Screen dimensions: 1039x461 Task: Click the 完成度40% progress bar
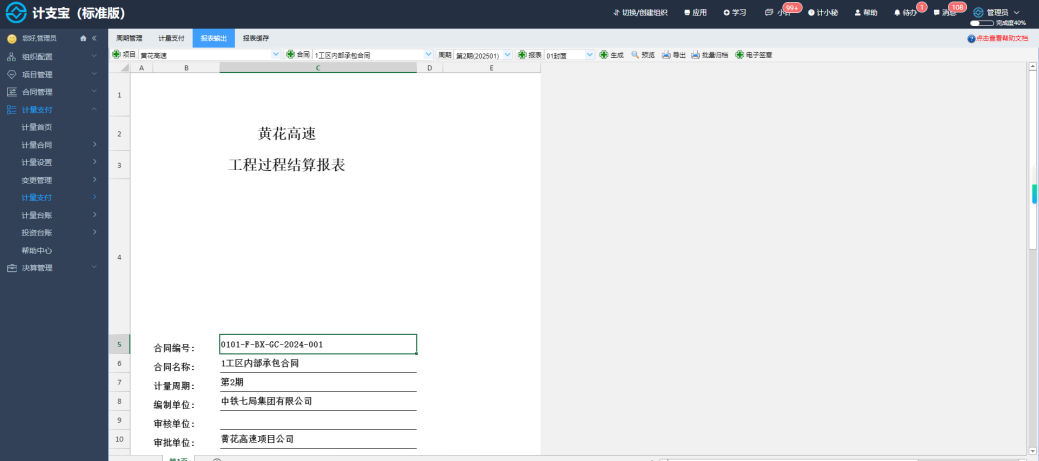click(x=982, y=23)
